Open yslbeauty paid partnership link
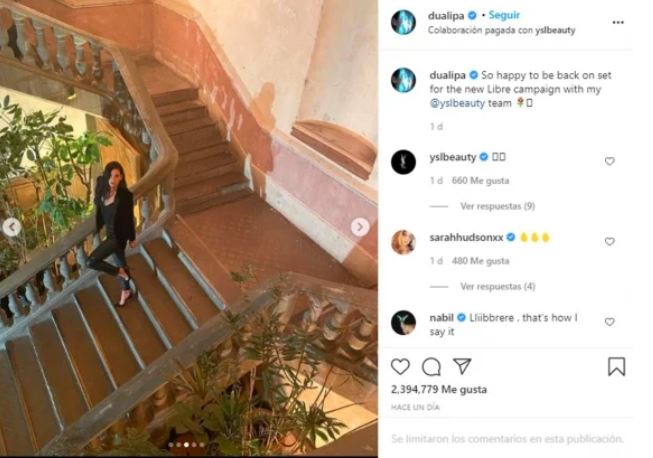The height and width of the screenshot is (458, 653). 555,30
